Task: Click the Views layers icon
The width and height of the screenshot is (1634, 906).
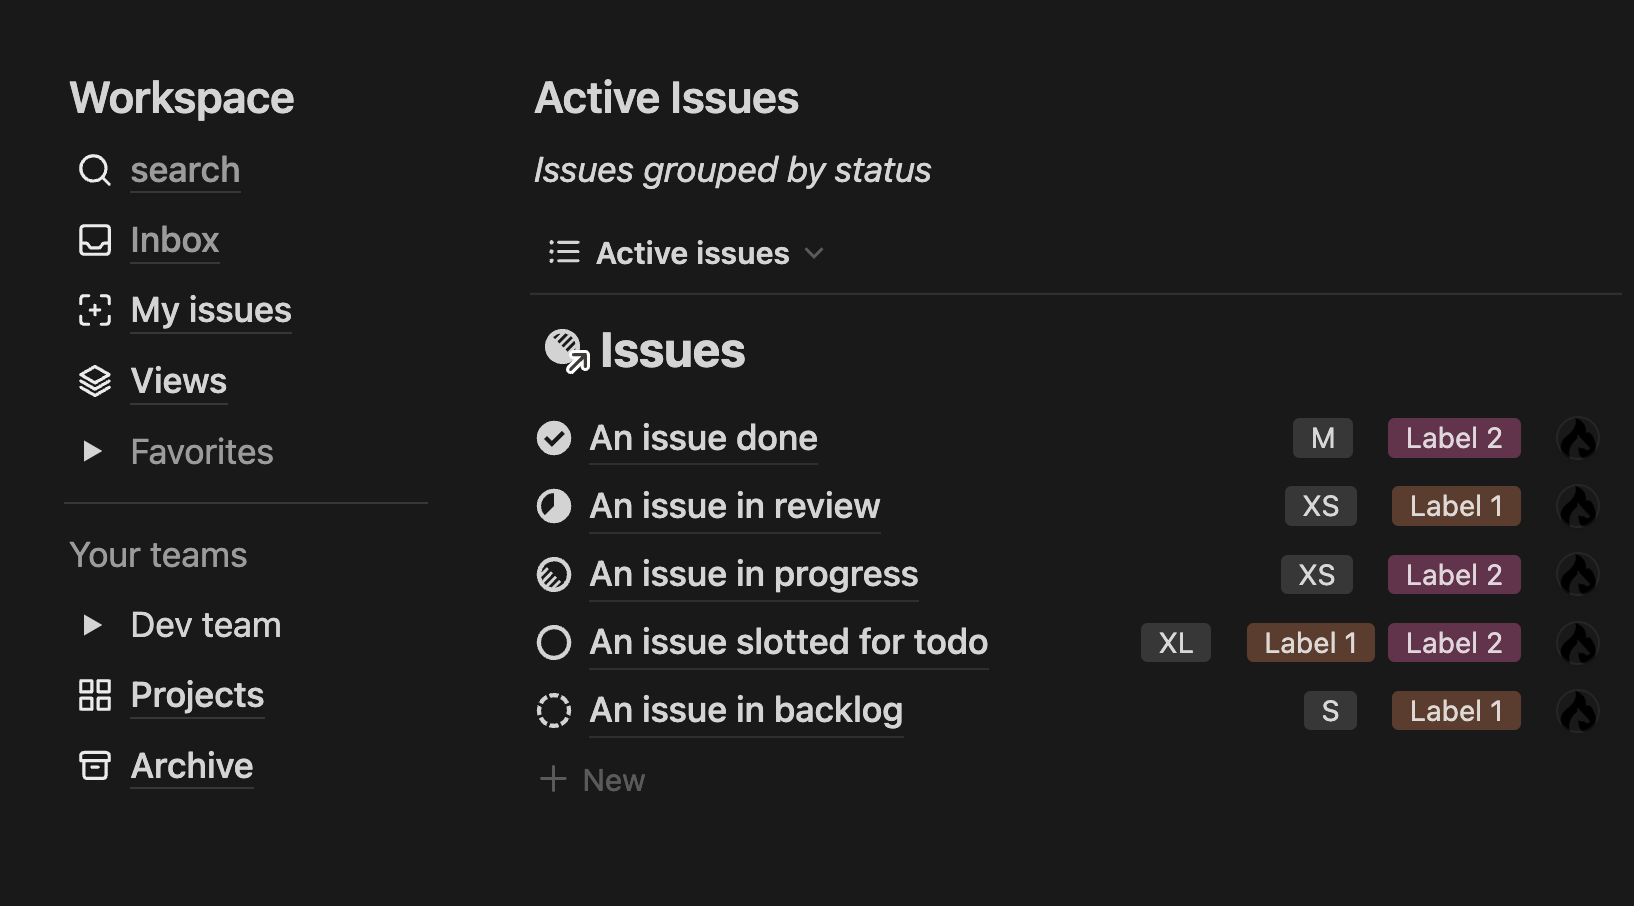Action: [95, 381]
